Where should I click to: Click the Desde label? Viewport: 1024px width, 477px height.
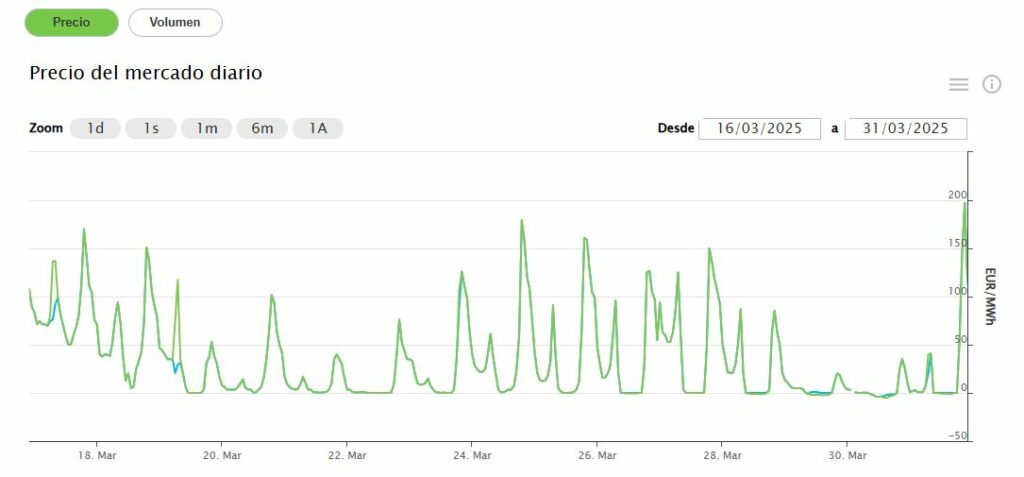point(676,129)
